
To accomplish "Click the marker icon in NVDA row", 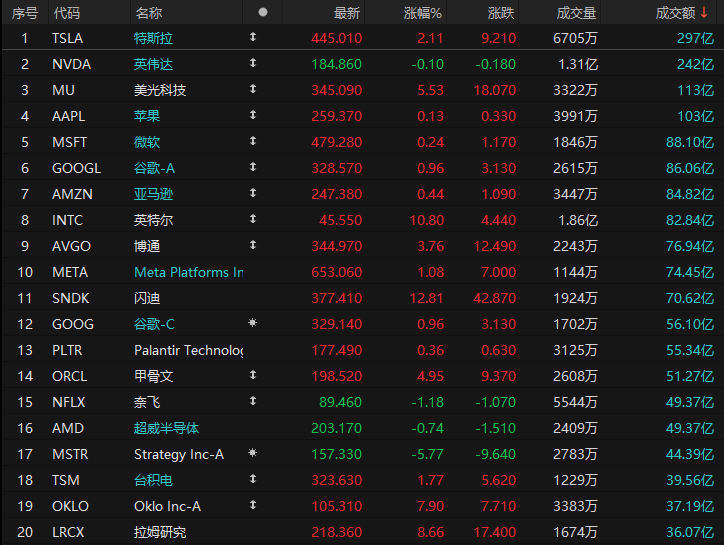I will (253, 63).
